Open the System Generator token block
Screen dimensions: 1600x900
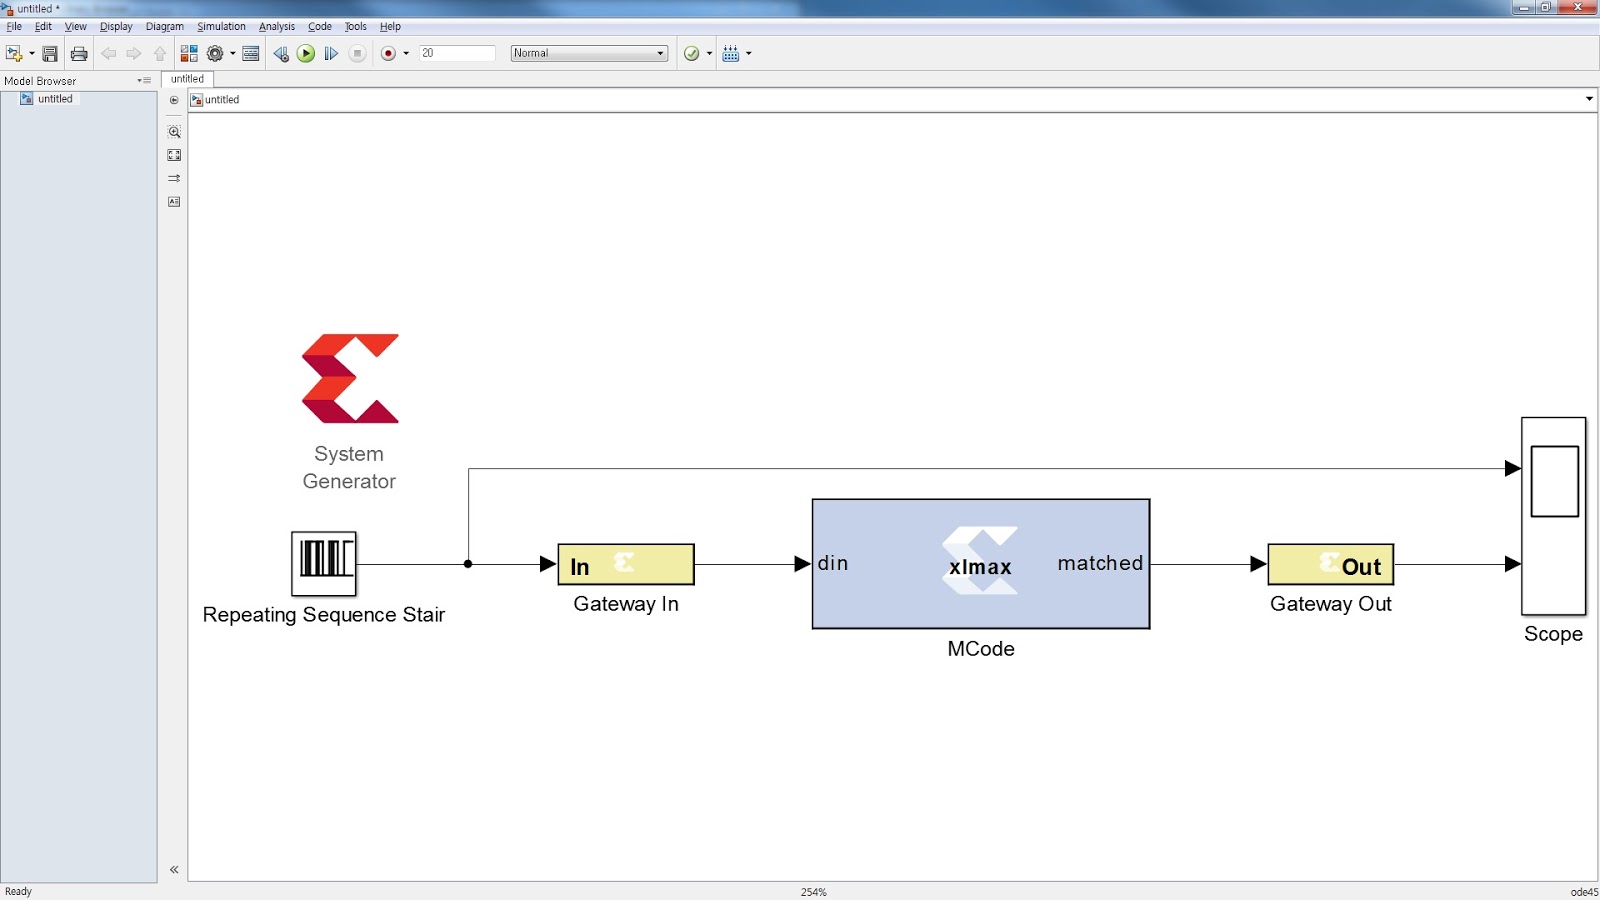click(x=349, y=378)
